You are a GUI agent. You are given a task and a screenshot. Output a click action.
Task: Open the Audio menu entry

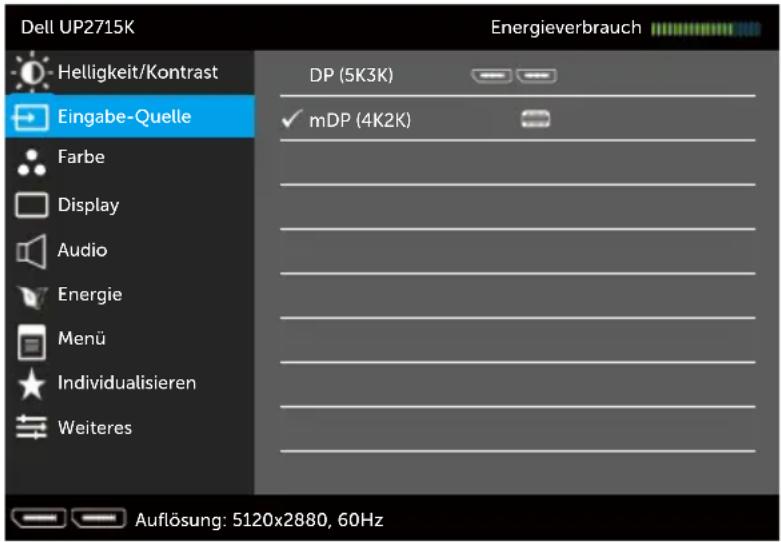(x=130, y=250)
